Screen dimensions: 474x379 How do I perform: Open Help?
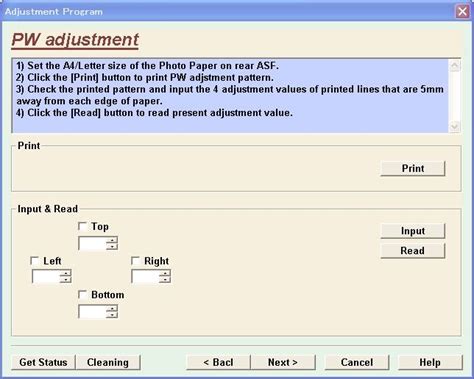(430, 362)
